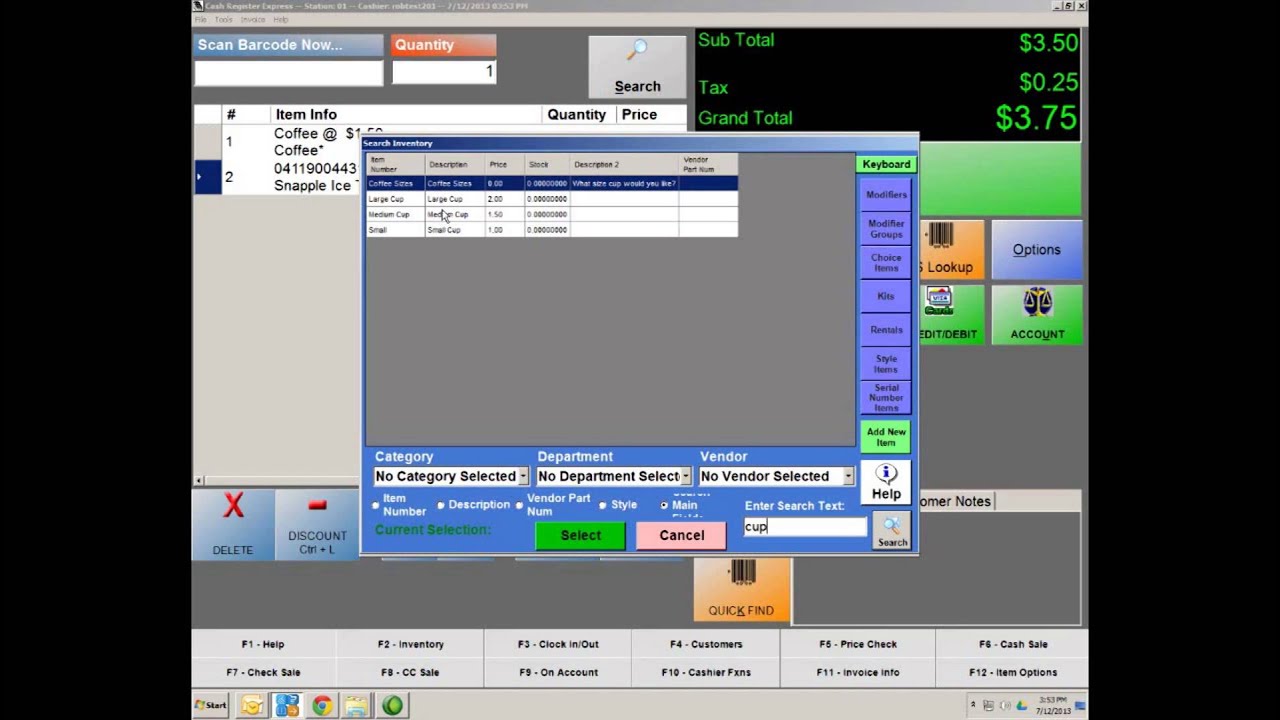1280x720 pixels.
Task: Filter by Choice Items
Action: point(886,263)
